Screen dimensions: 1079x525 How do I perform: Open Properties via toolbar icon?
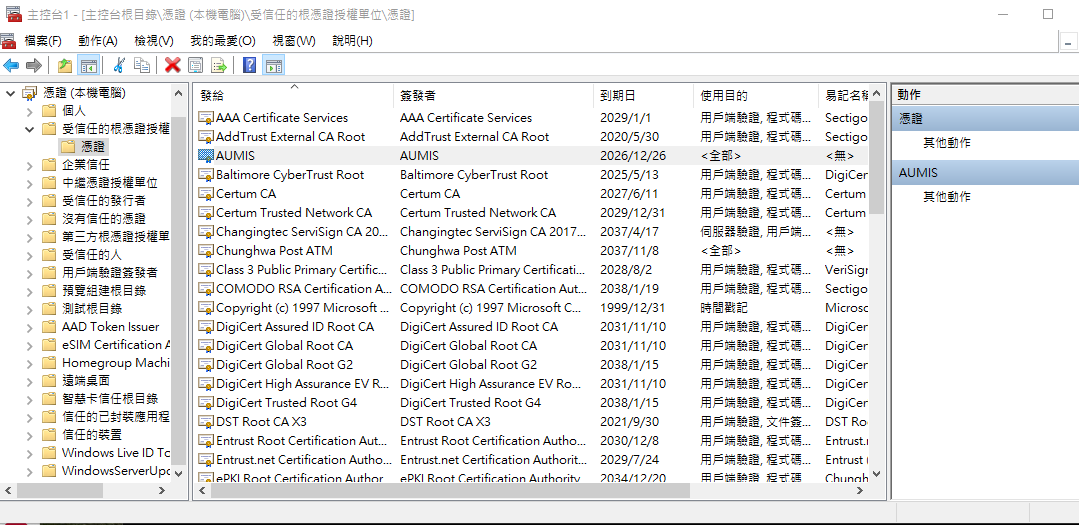tap(195, 65)
